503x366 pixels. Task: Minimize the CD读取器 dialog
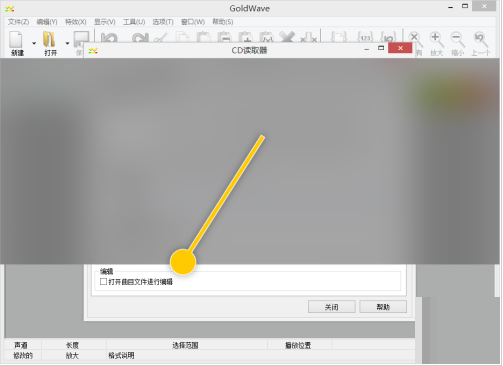pyautogui.click(x=367, y=49)
